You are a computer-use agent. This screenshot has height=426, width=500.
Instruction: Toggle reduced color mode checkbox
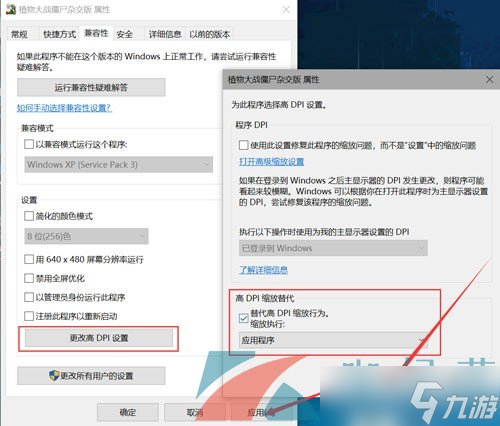(x=29, y=216)
